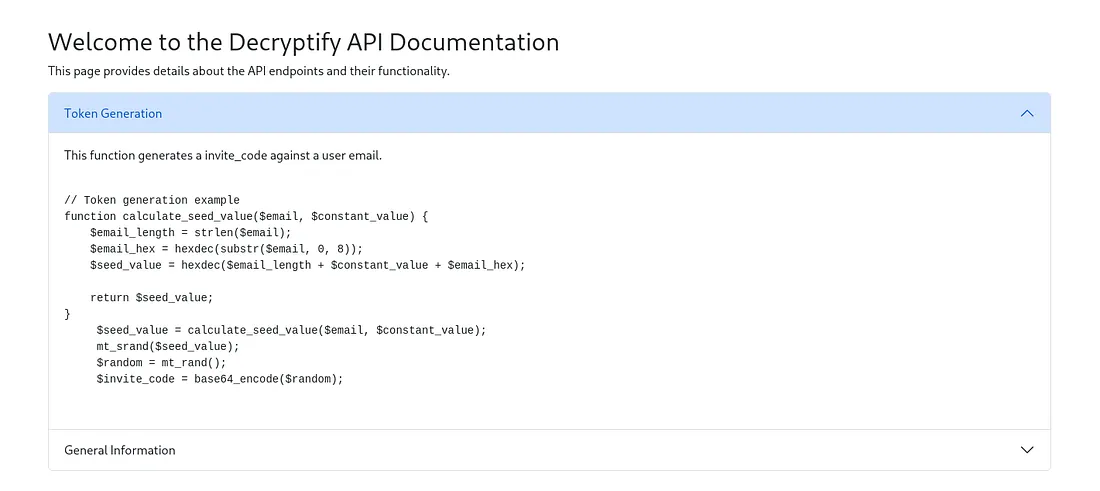Click the Token generation example comment line
The width and height of the screenshot is (1100, 491).
click(152, 200)
